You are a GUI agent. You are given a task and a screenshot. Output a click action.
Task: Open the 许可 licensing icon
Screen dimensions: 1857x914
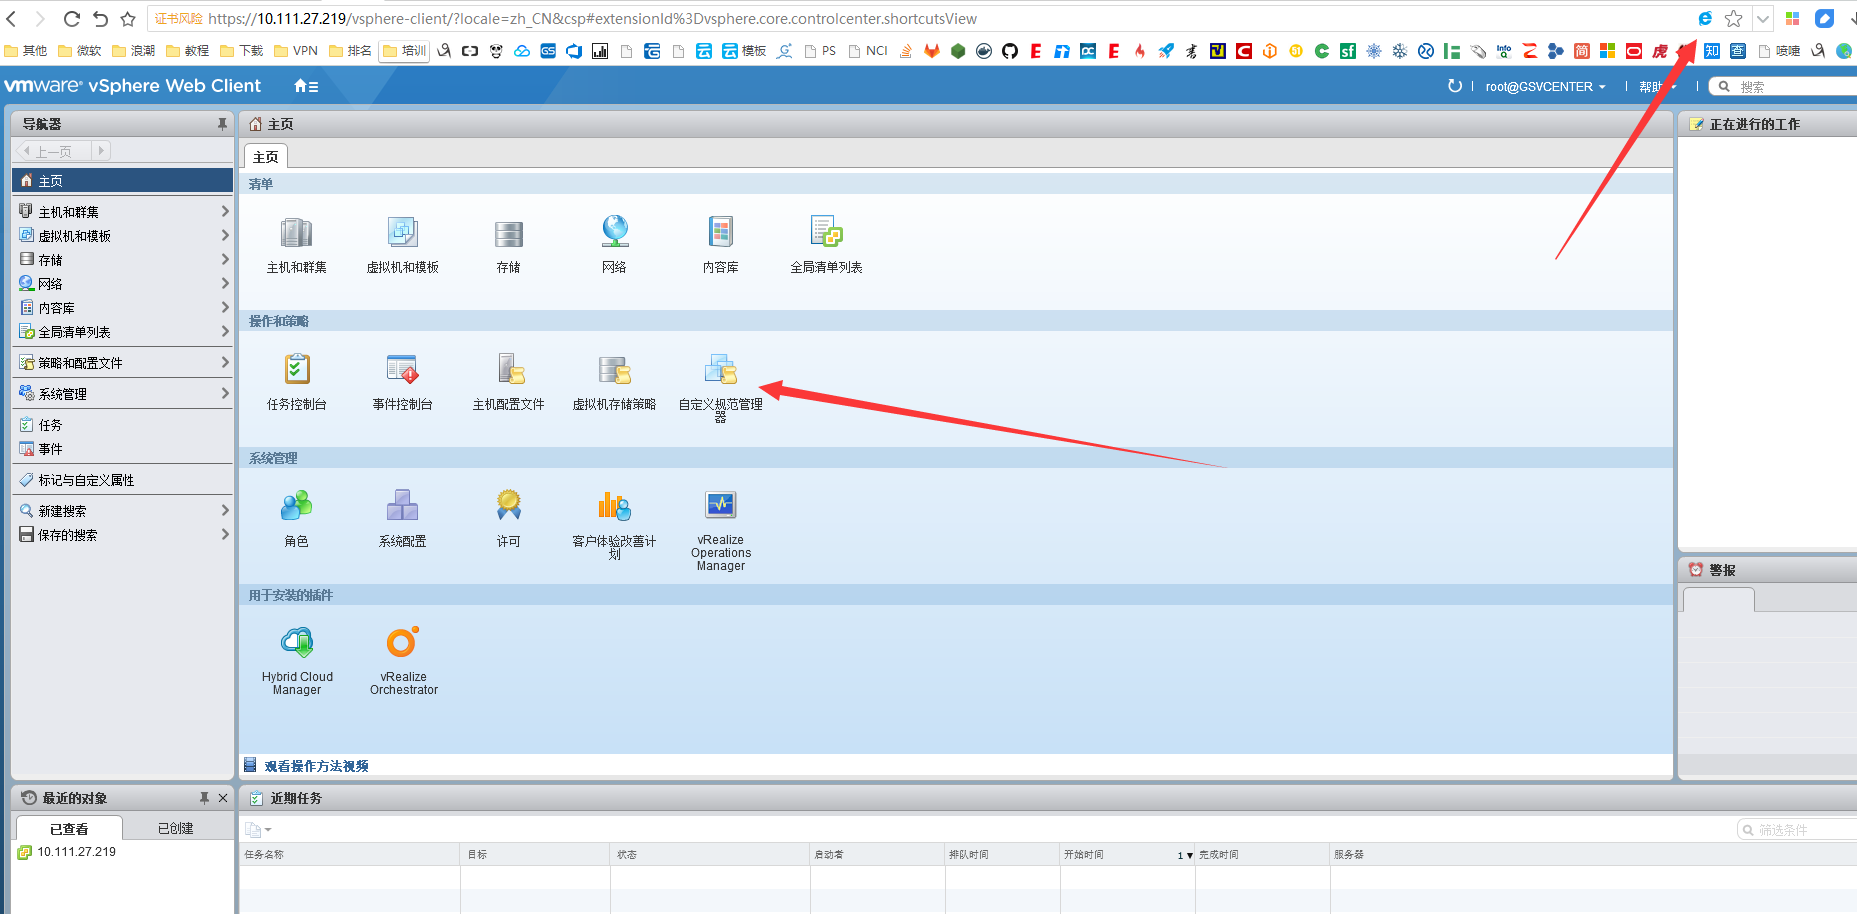coord(509,507)
